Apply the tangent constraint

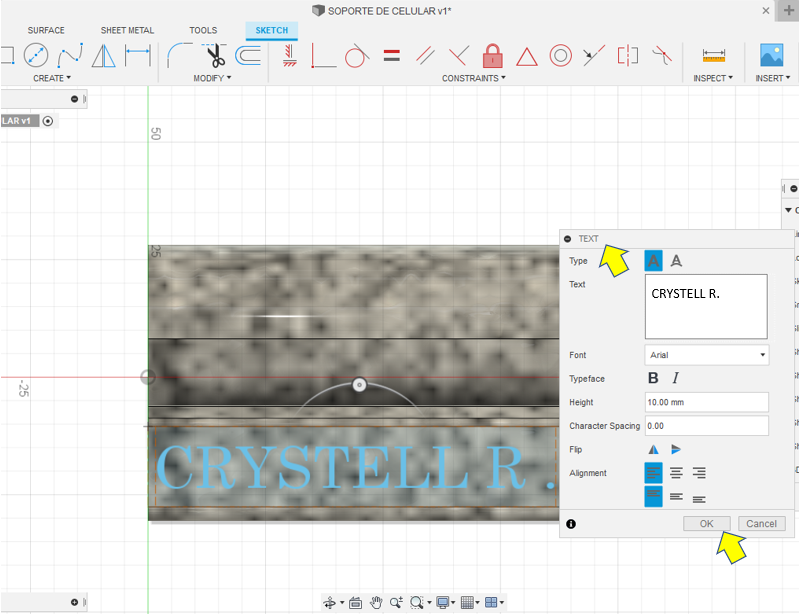357,56
